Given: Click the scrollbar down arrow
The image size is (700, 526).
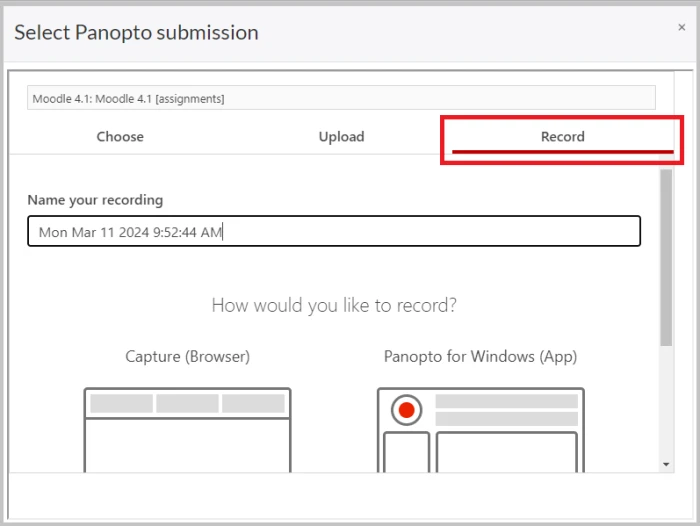Looking at the screenshot, I should [666, 465].
